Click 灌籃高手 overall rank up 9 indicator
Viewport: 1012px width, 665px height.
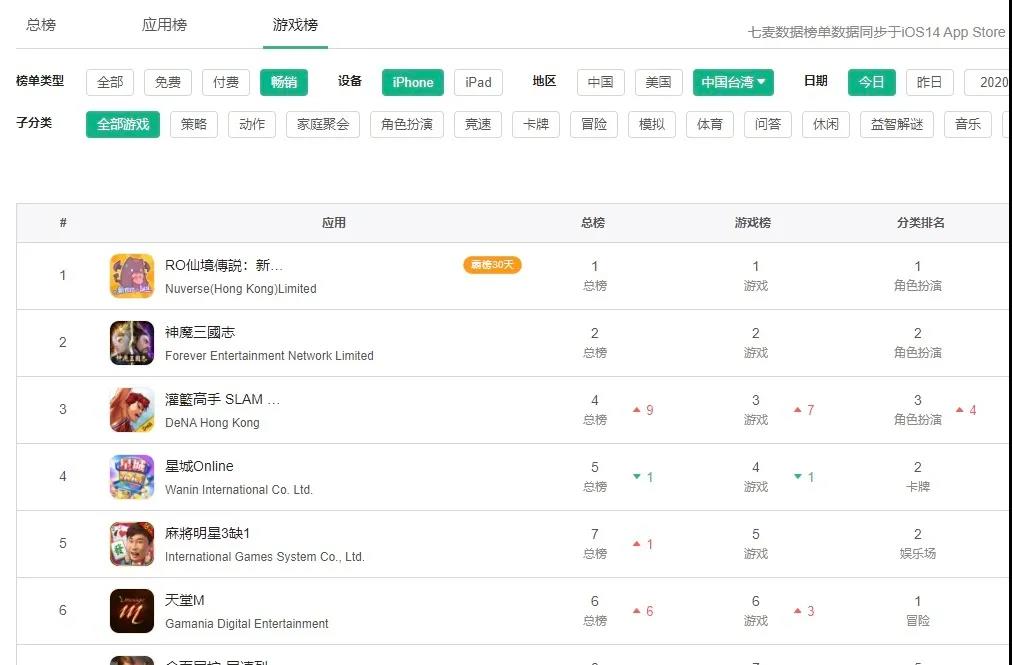click(643, 410)
